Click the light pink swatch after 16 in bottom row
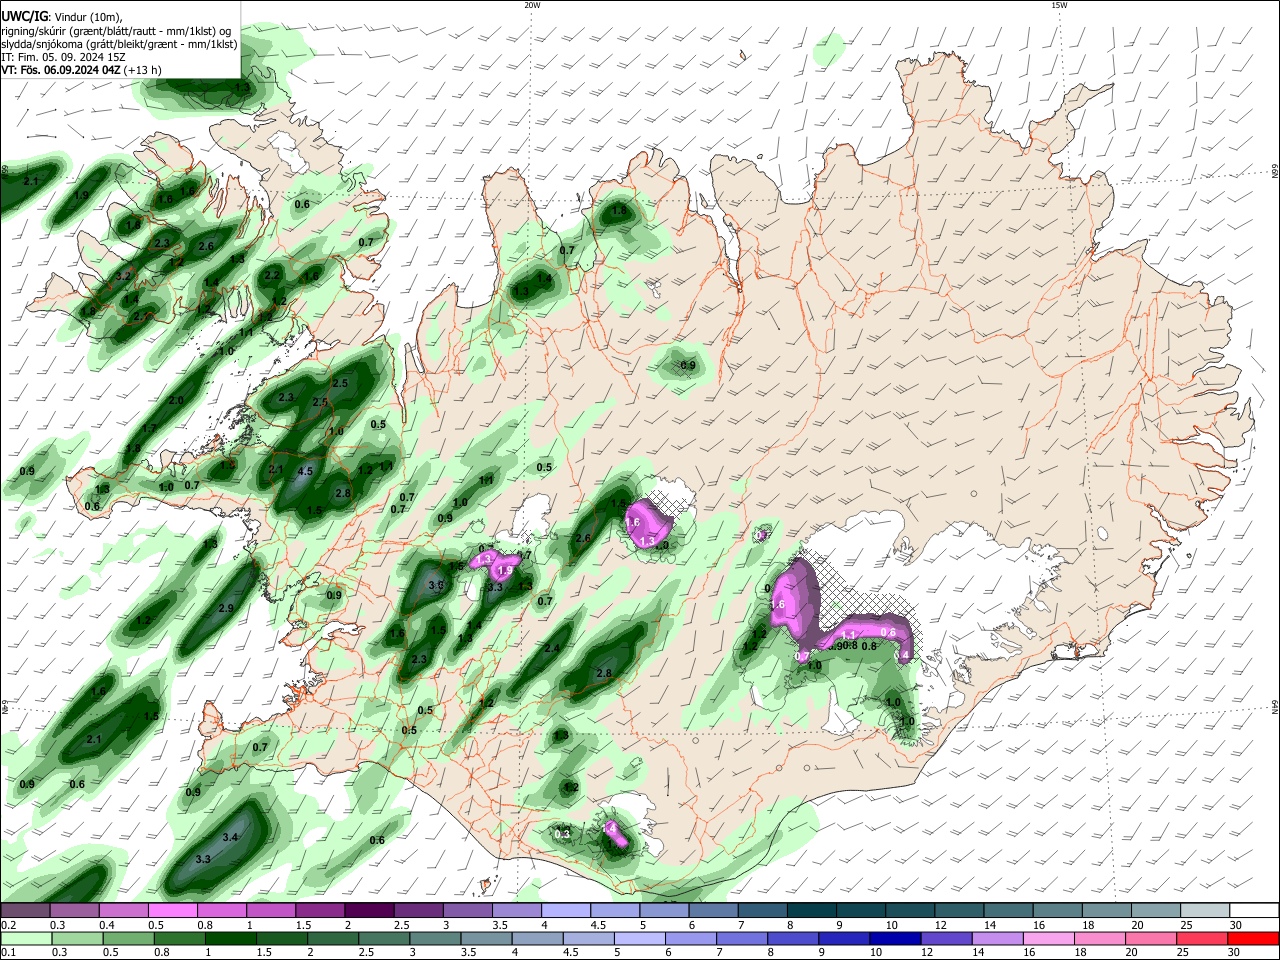The height and width of the screenshot is (960, 1280). (1048, 938)
